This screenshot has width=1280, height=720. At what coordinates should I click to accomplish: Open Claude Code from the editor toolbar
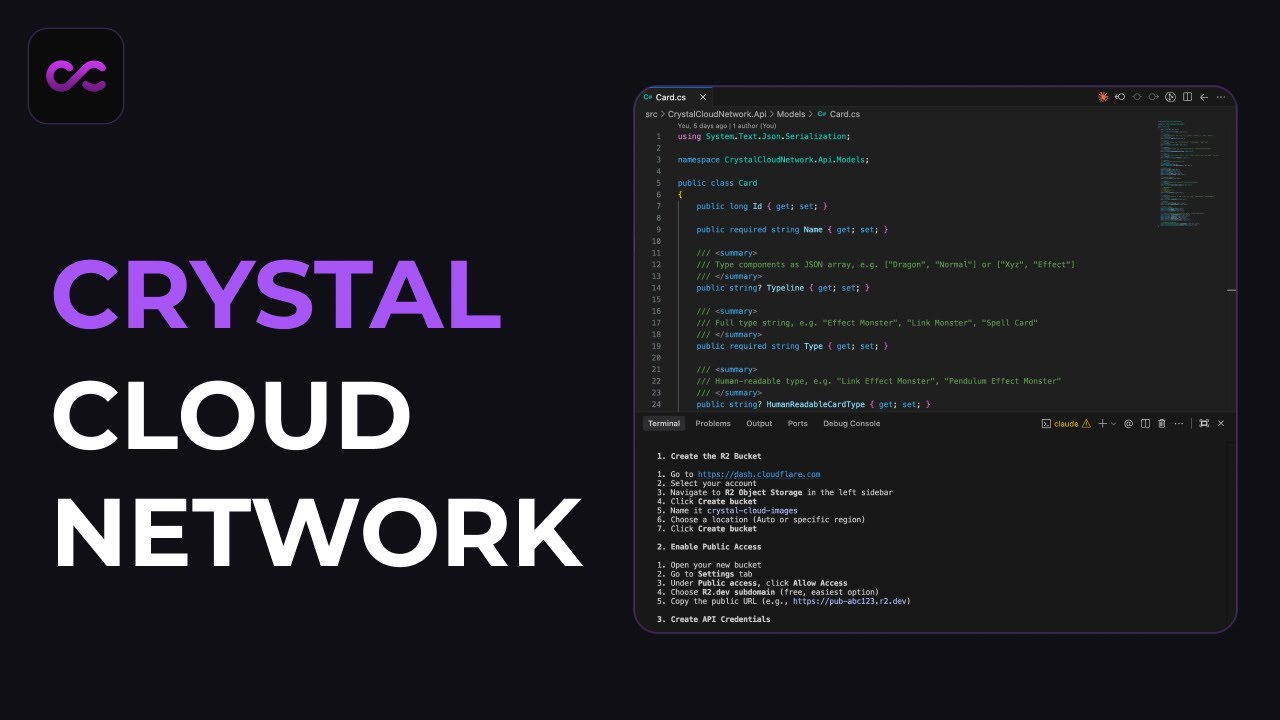(x=1103, y=97)
